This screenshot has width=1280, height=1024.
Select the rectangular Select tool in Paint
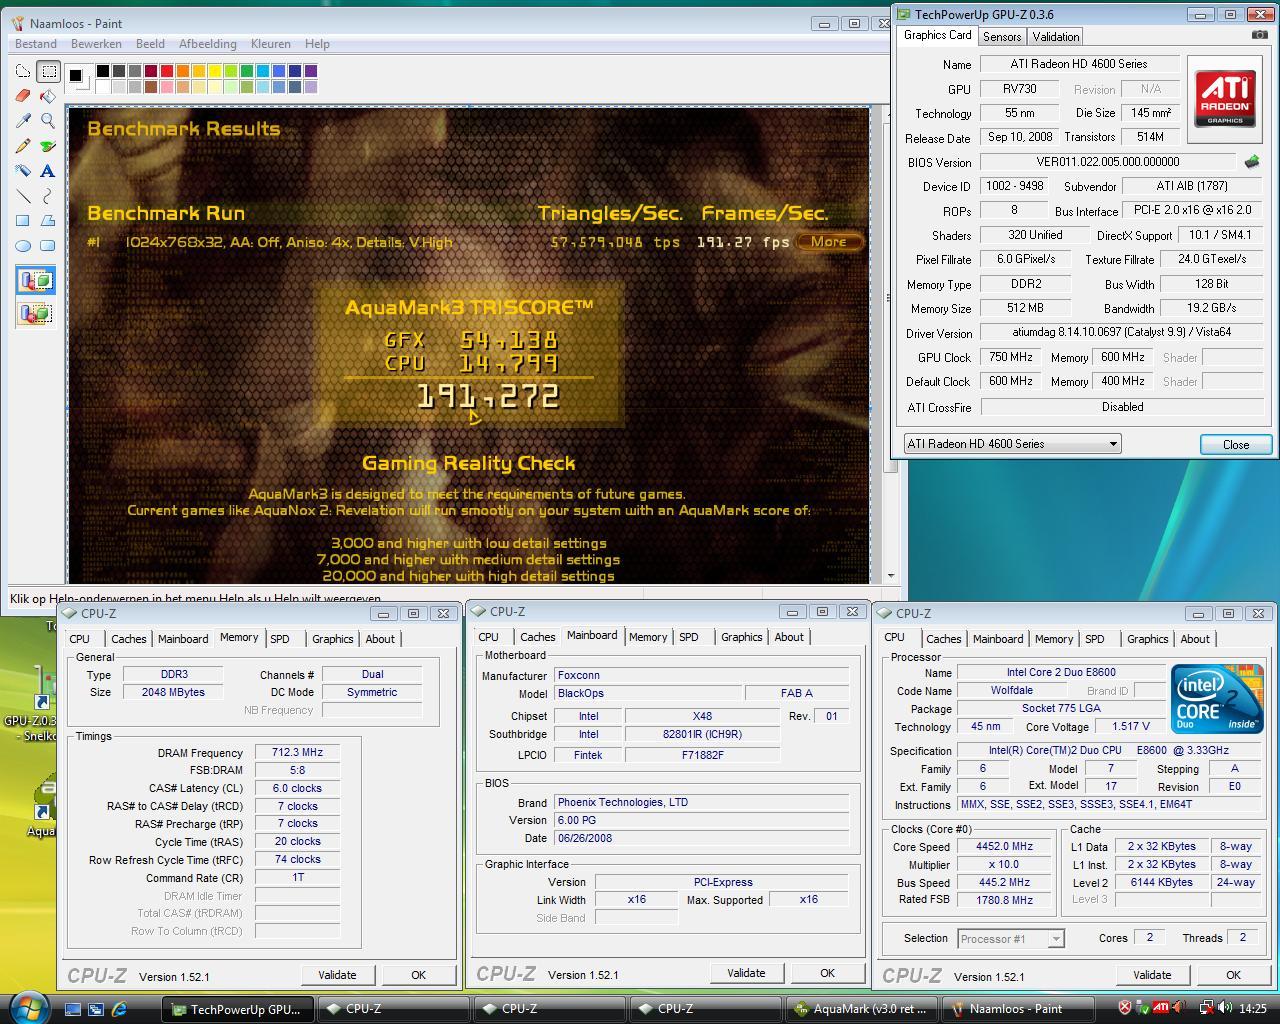(48, 71)
